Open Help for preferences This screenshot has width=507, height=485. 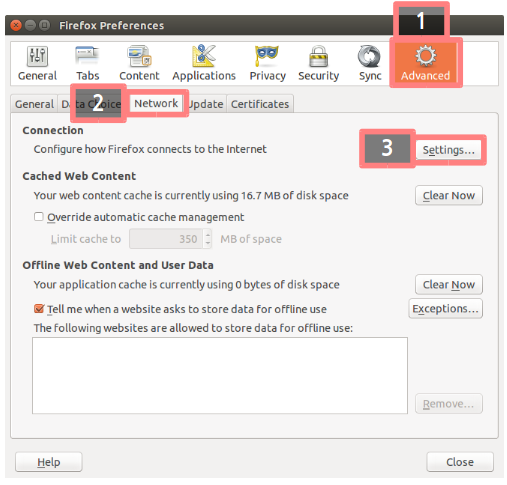click(49, 462)
